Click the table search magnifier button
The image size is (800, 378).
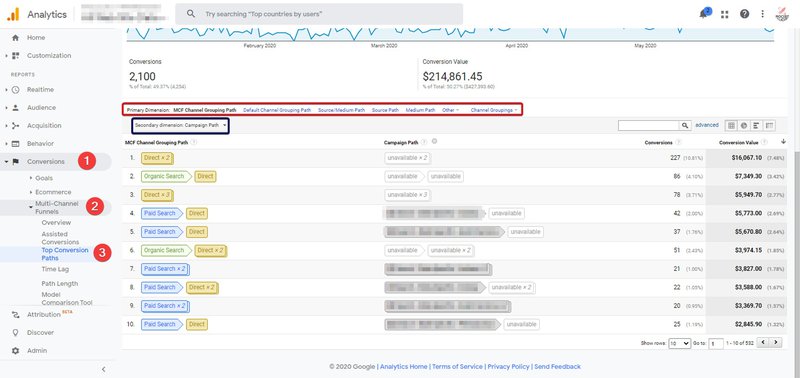pos(685,125)
